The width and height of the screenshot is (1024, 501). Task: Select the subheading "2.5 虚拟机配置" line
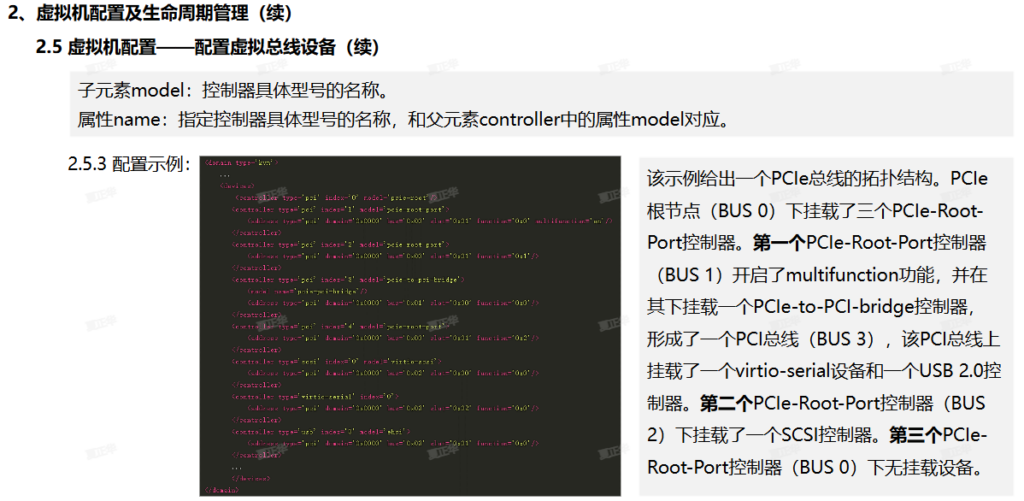coord(207,48)
